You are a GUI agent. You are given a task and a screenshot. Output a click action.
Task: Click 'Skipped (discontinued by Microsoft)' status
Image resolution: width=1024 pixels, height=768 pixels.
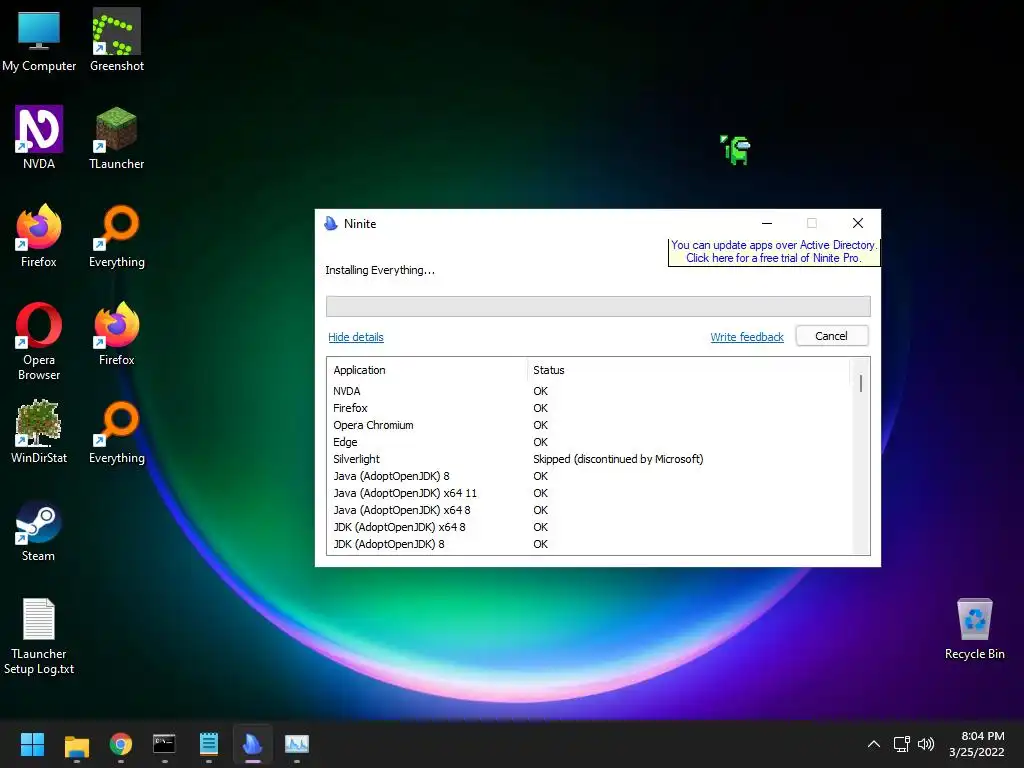tap(618, 459)
